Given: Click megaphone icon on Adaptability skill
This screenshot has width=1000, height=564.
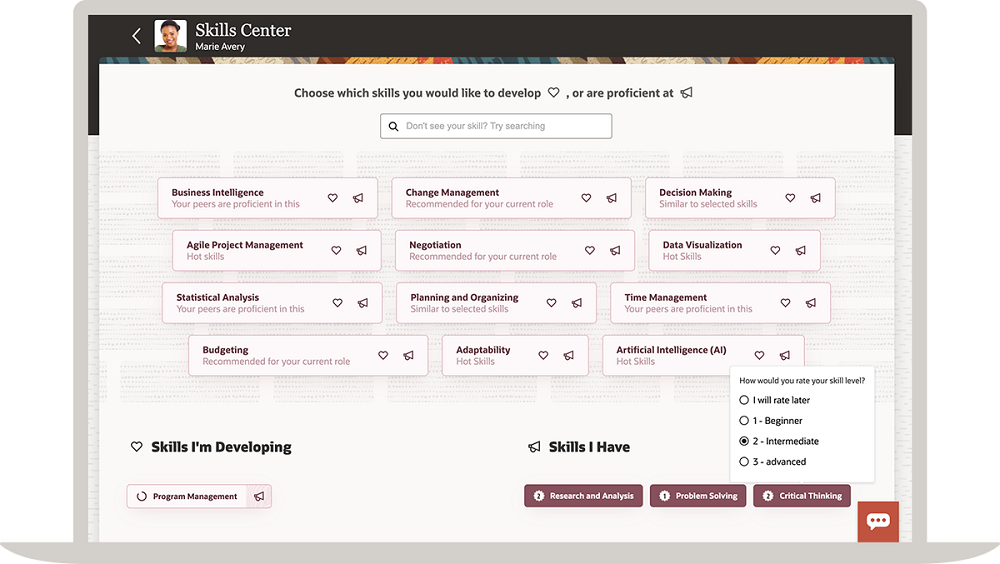Looking at the screenshot, I should click(569, 355).
